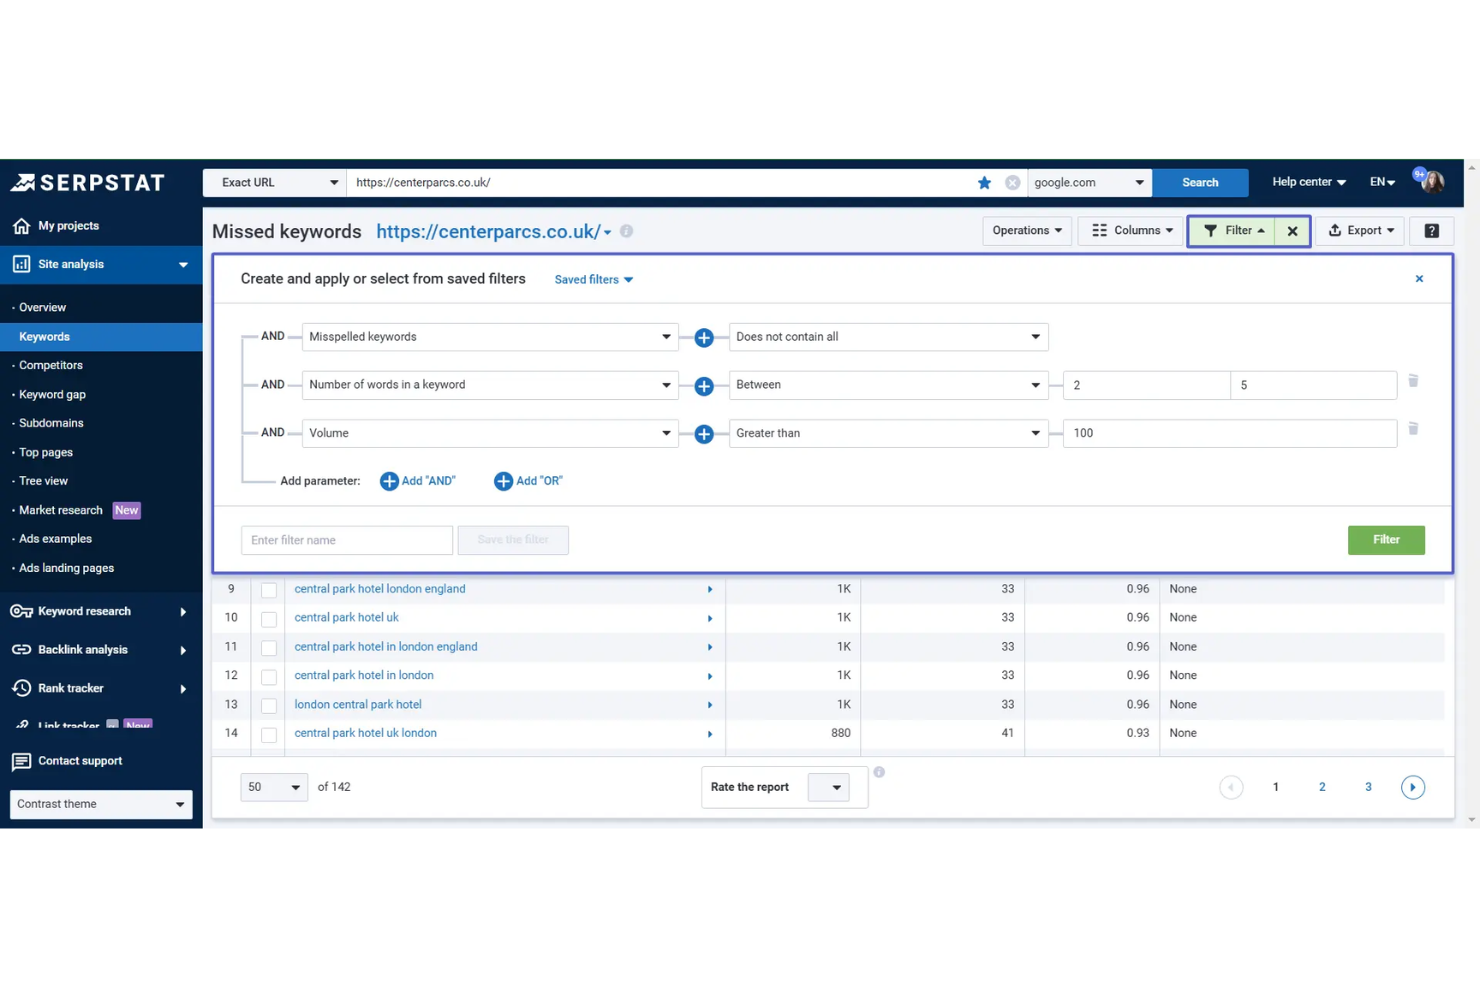Expand the Saved filters dropdown

(593, 279)
